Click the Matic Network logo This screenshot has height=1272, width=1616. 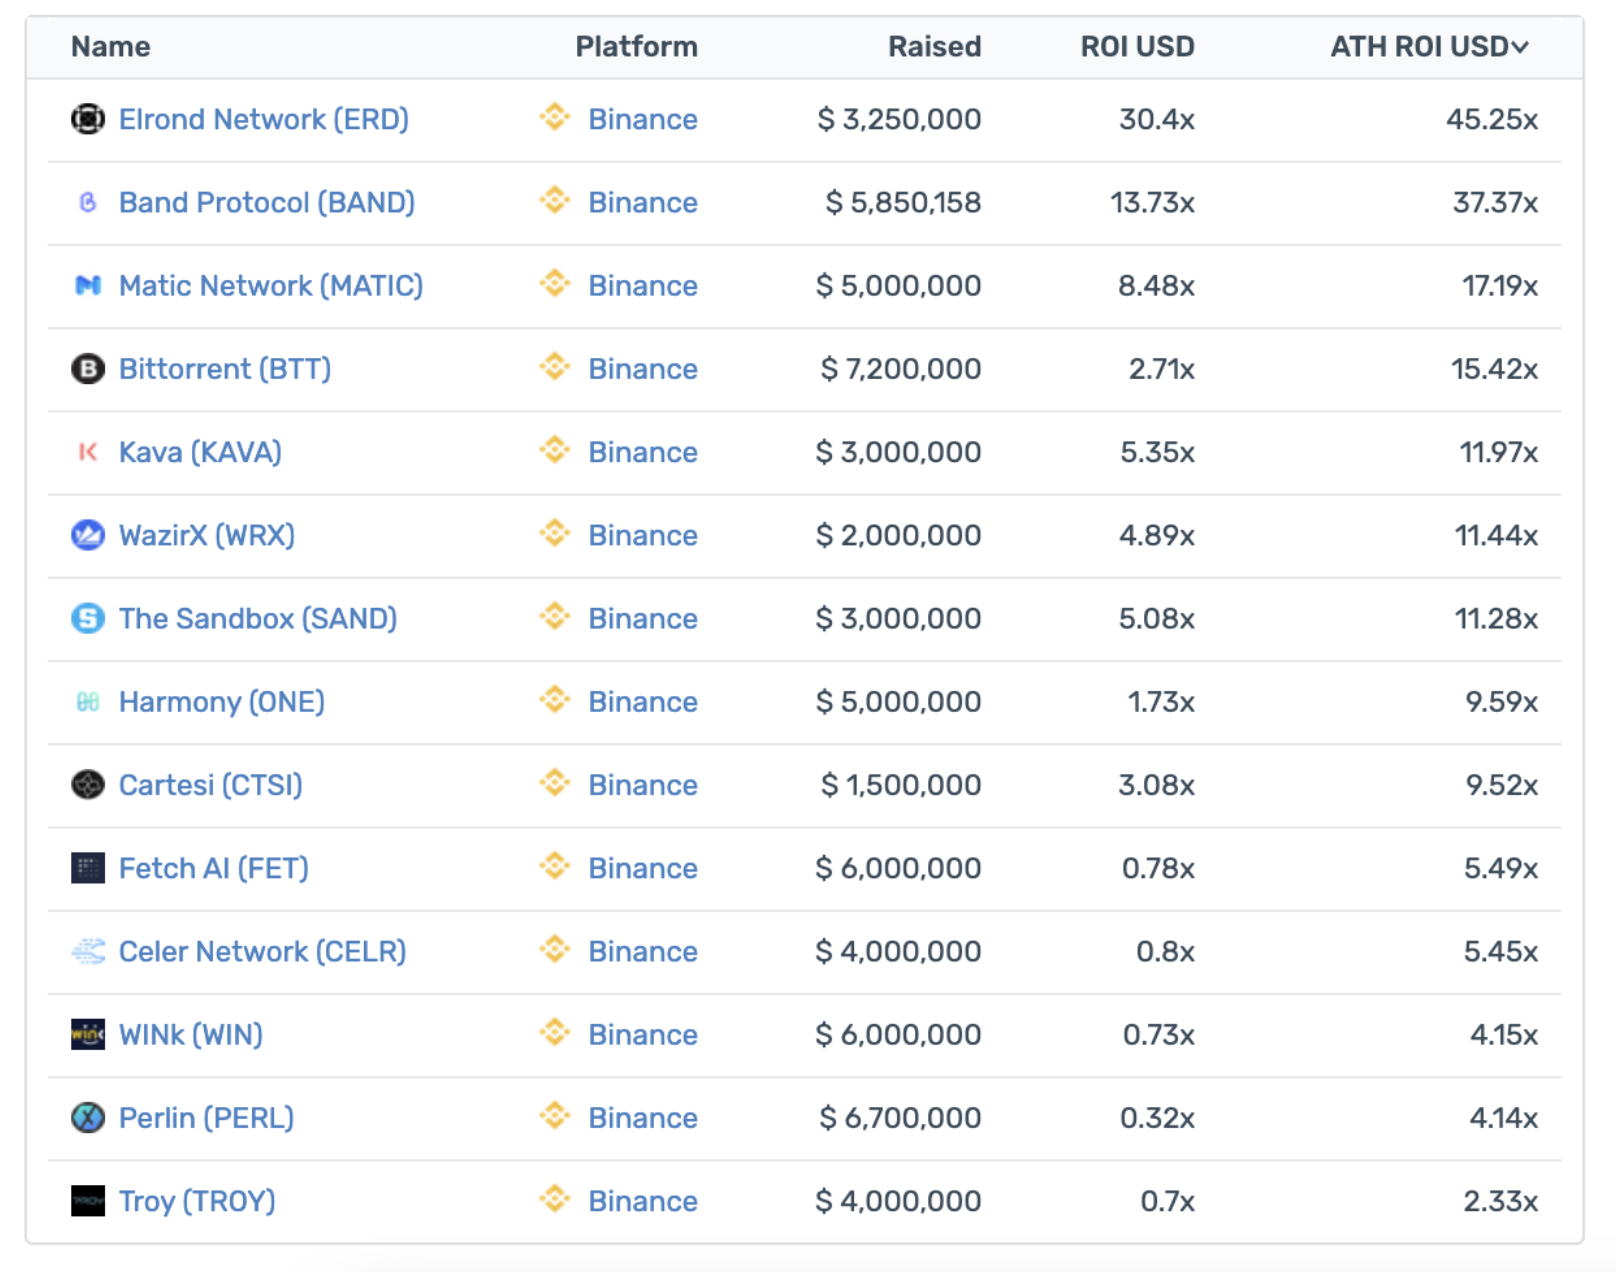click(88, 286)
